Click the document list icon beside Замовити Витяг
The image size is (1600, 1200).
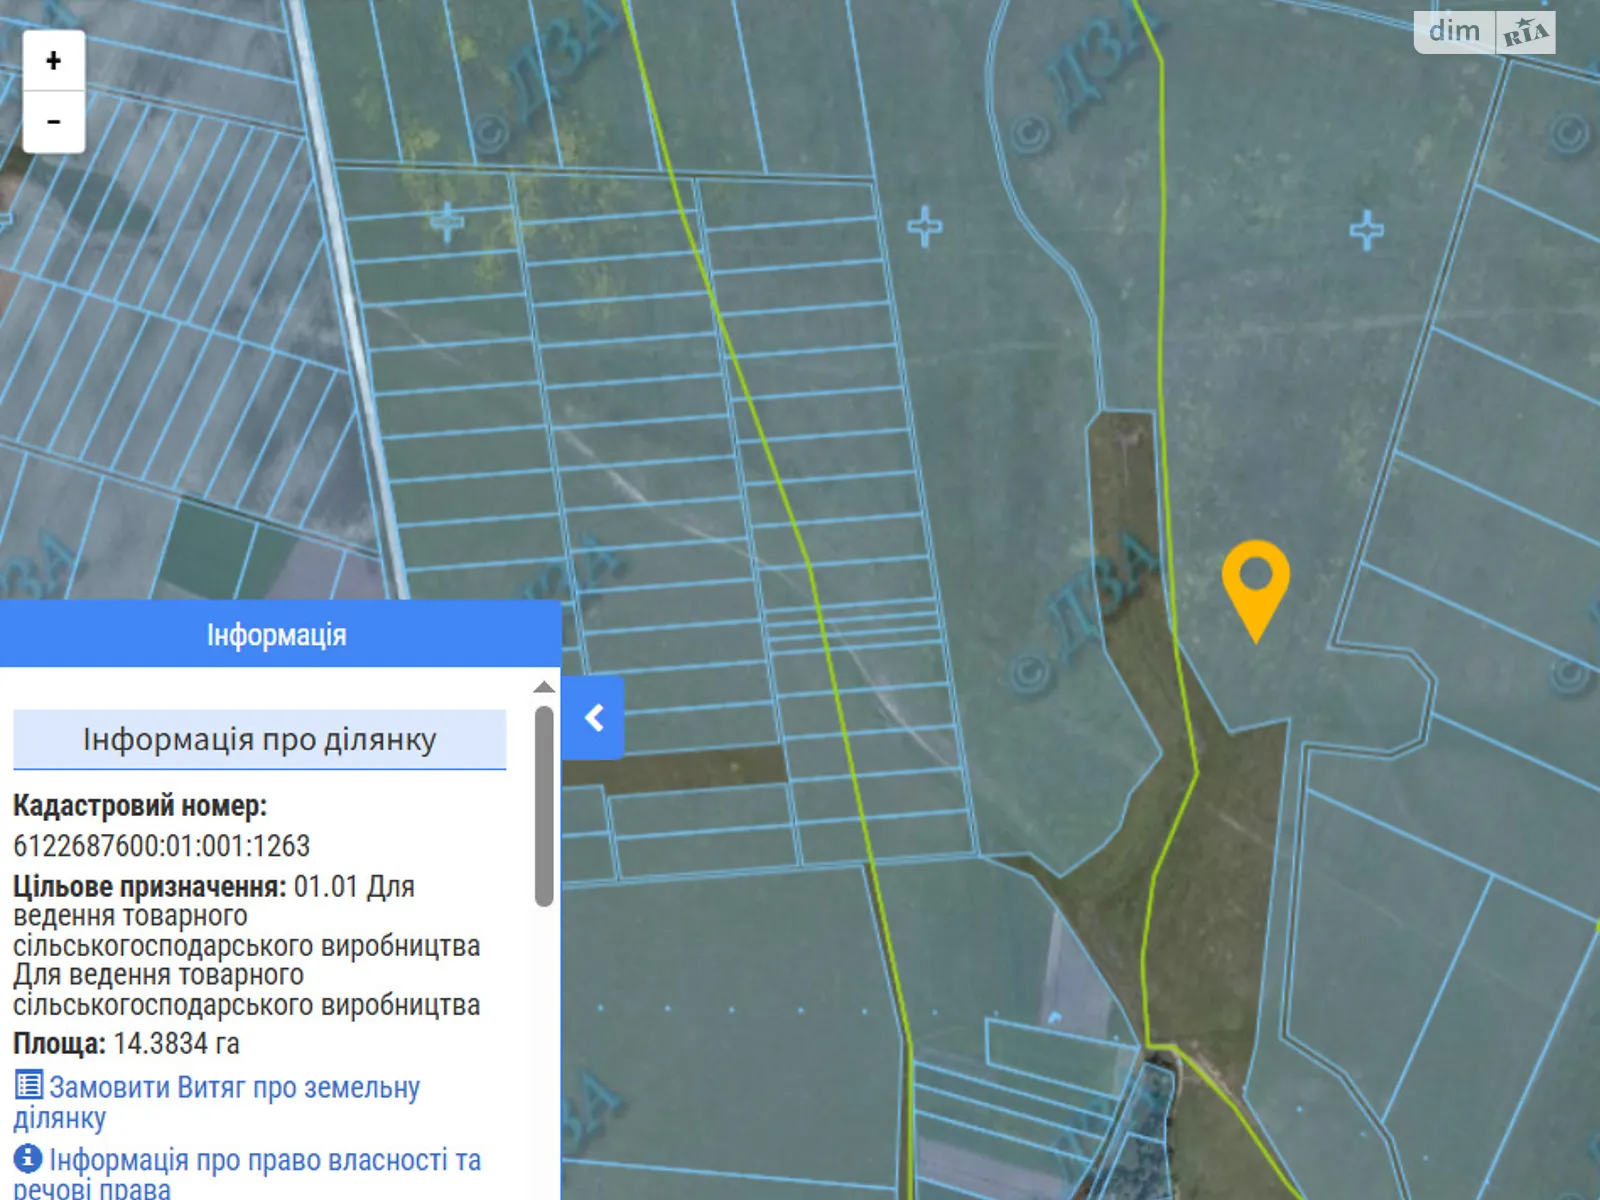click(29, 1085)
